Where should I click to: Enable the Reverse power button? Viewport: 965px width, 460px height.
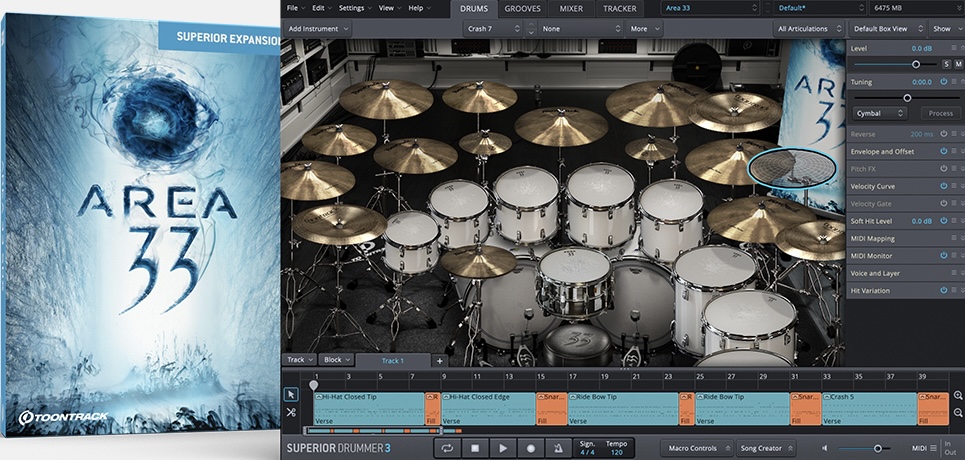click(943, 134)
